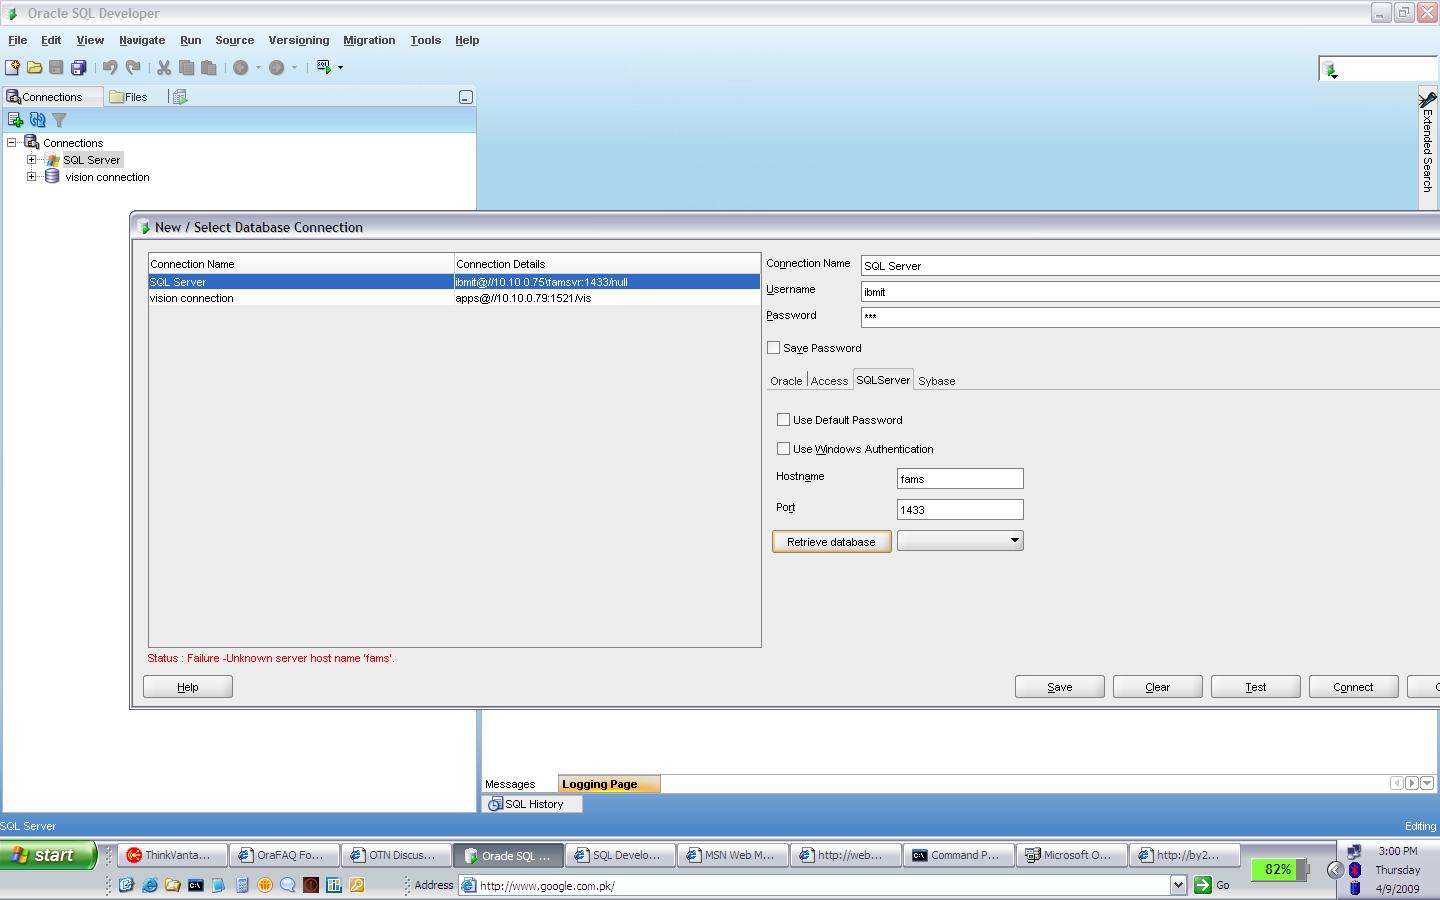Toggle Use Windows Authentication
Viewport: 1440px width, 900px height.
point(783,449)
